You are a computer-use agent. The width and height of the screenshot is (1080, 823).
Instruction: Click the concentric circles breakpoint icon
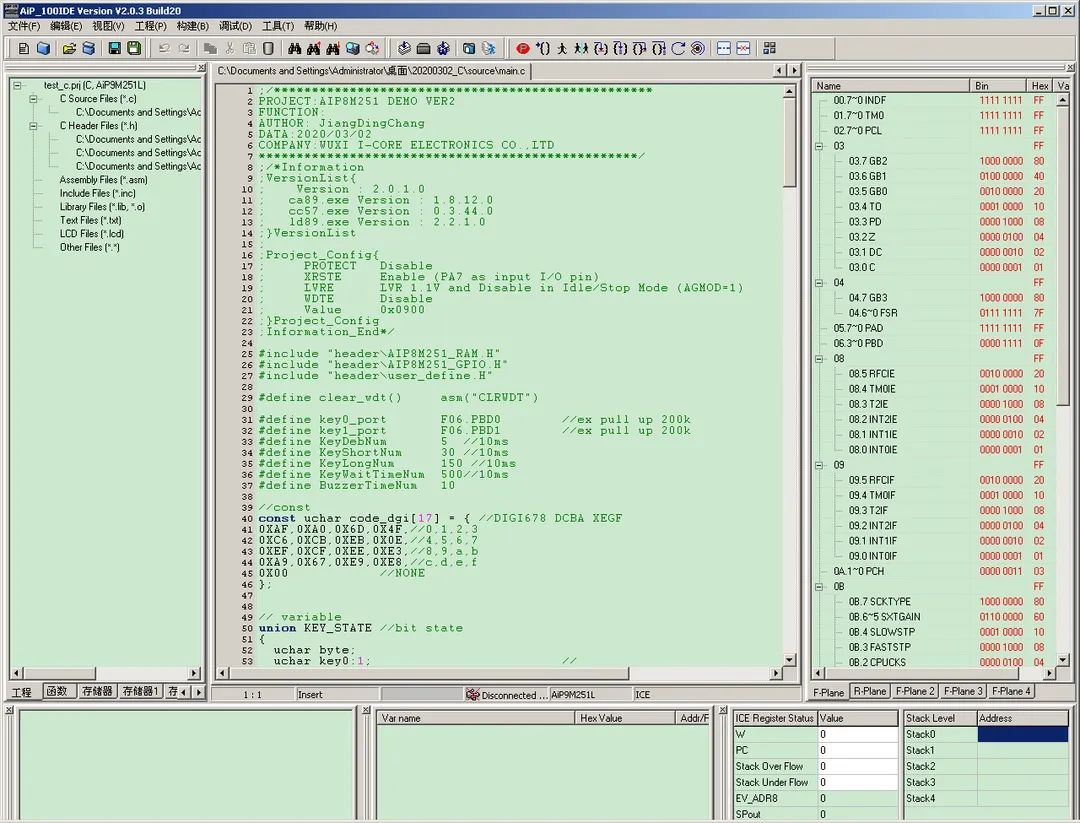pos(698,48)
